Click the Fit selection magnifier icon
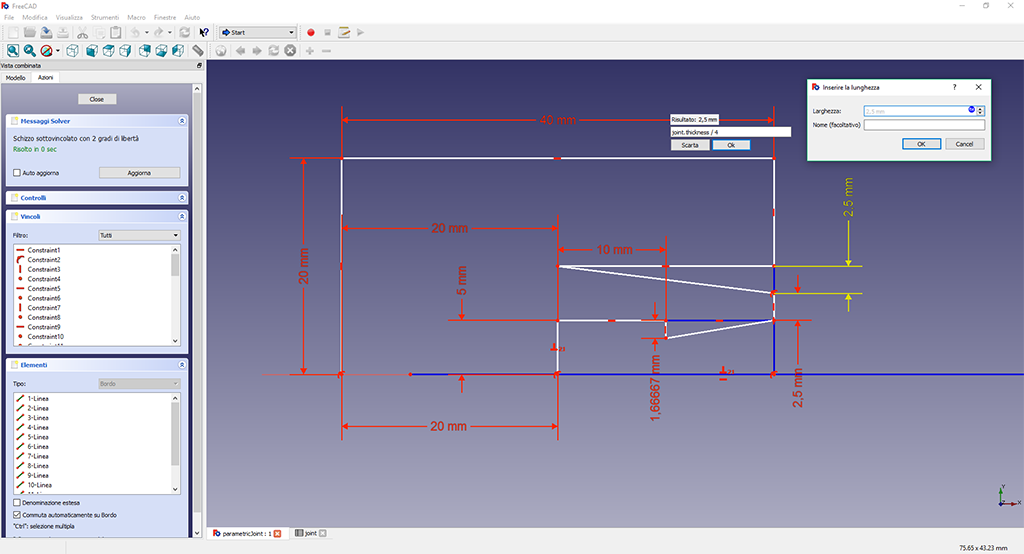 (x=29, y=50)
